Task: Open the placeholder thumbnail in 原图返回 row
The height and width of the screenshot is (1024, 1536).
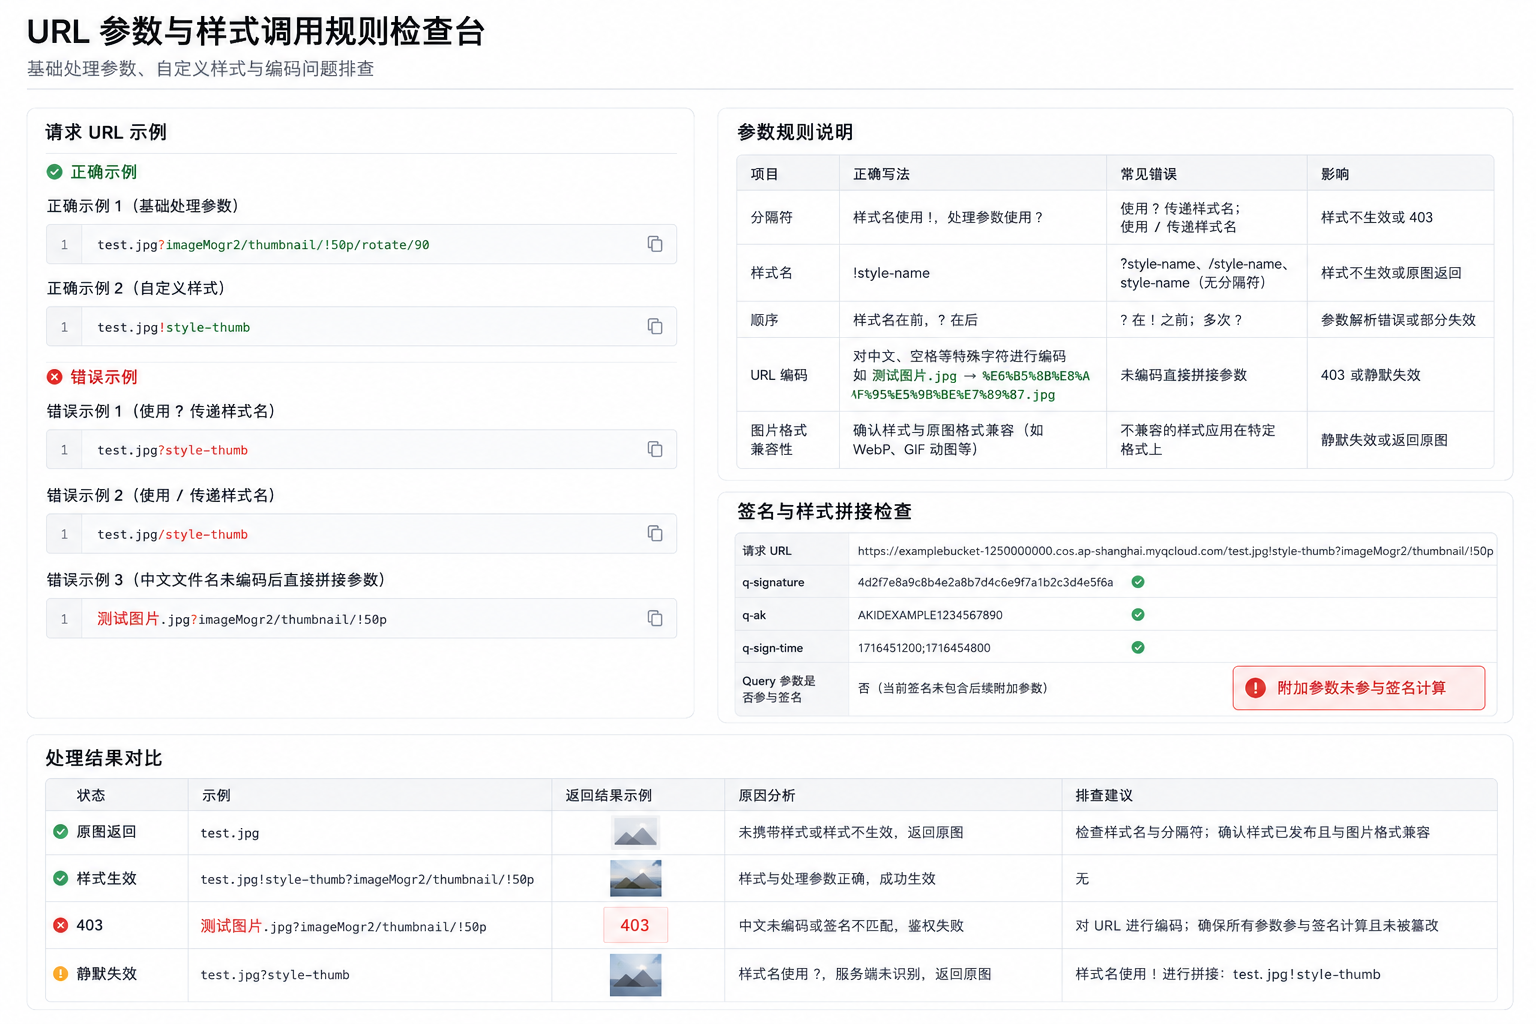Action: point(635,832)
